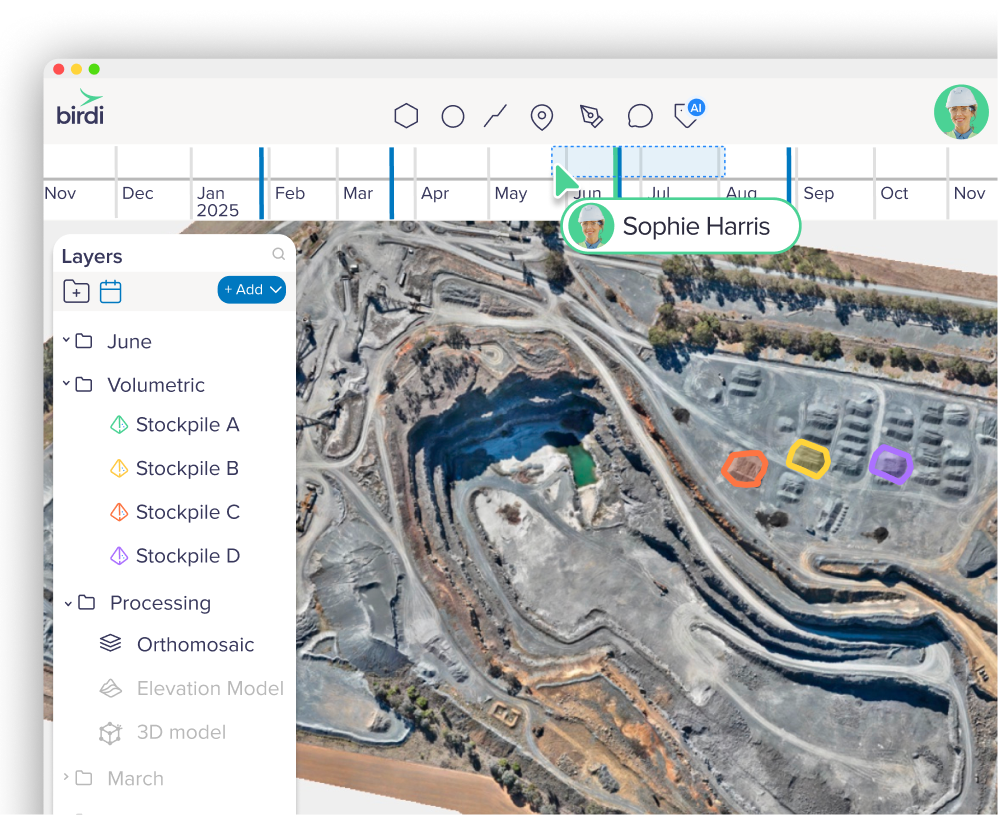Click the March folder icon

(84, 778)
